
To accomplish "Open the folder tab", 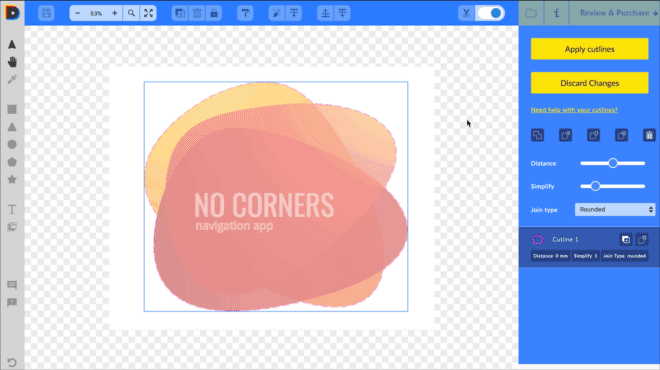I will pos(531,13).
